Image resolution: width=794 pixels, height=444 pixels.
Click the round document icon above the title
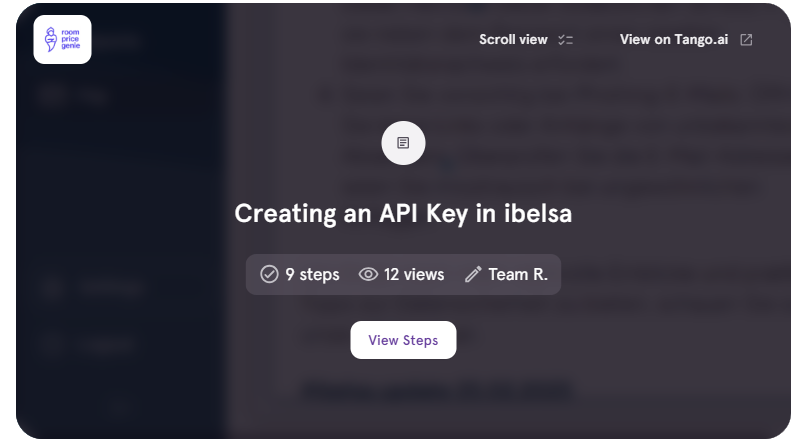coord(403,143)
